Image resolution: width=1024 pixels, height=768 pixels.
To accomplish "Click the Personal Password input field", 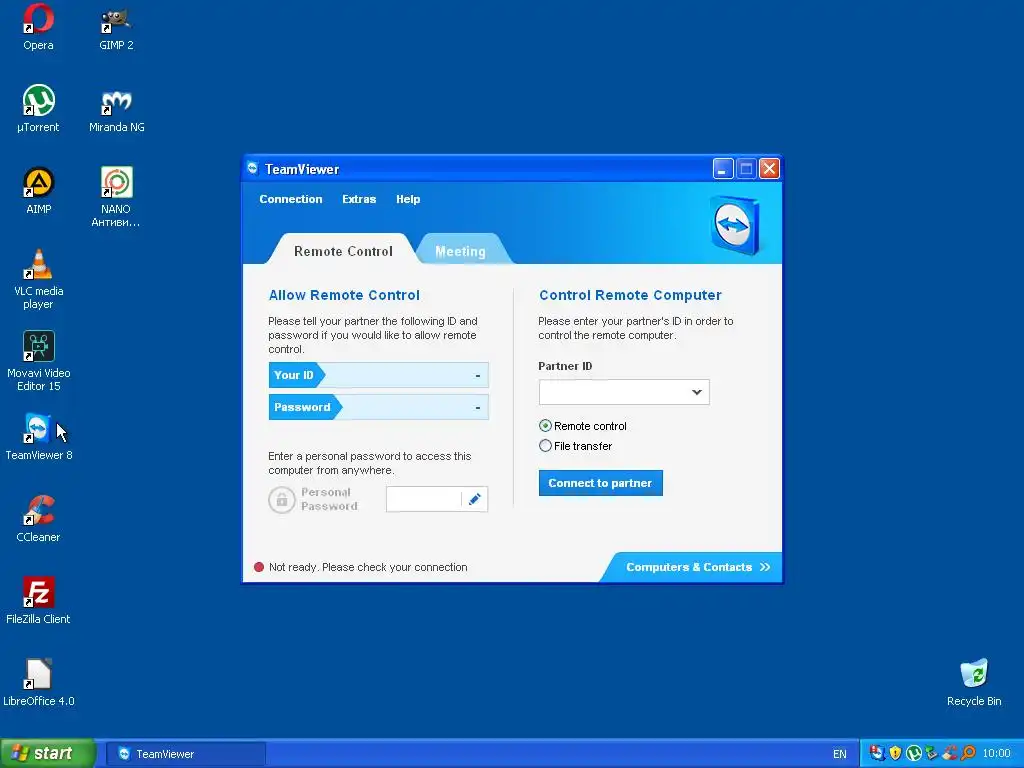I will click(424, 500).
